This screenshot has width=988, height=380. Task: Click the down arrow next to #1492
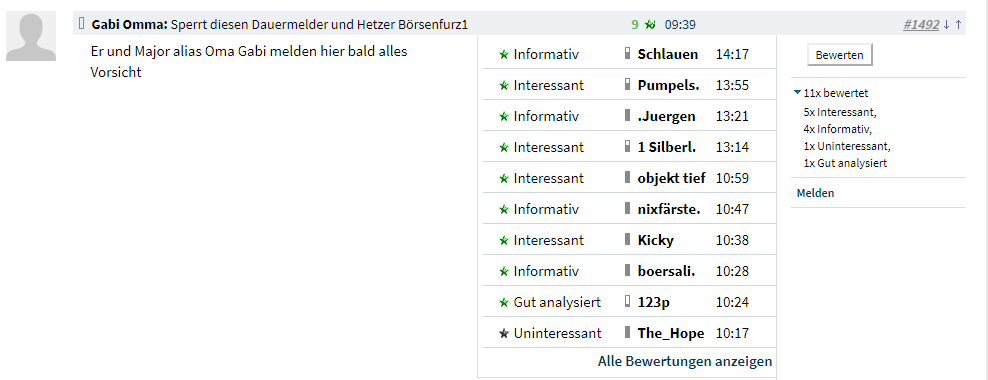[946, 25]
